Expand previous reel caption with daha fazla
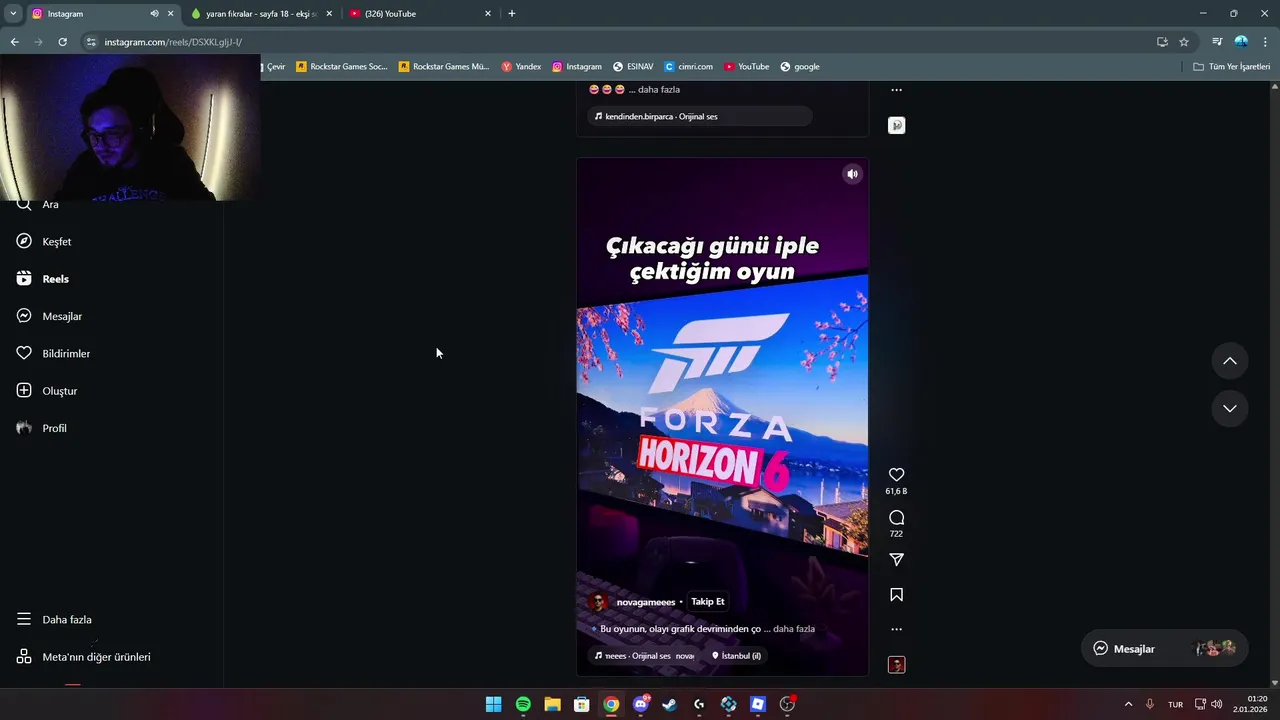 point(660,90)
